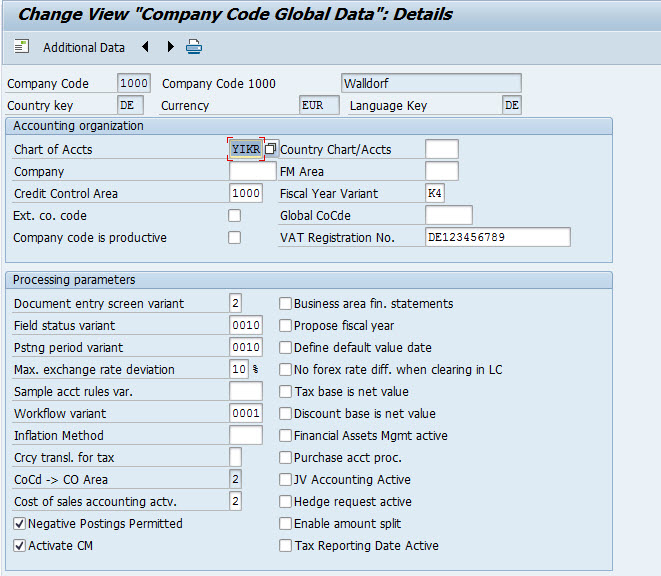Screen dimensions: 661x576
Task: Edit Fiscal Year Variant K4 field
Action: 435,193
